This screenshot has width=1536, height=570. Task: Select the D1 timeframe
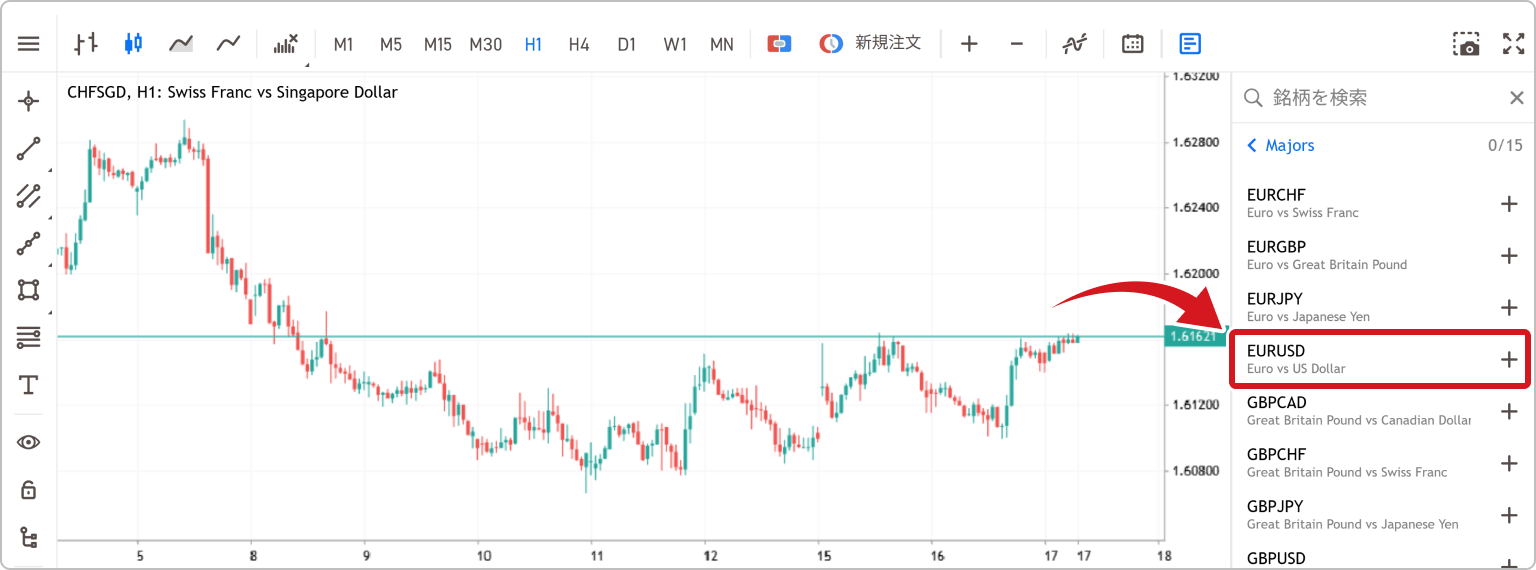(x=627, y=45)
